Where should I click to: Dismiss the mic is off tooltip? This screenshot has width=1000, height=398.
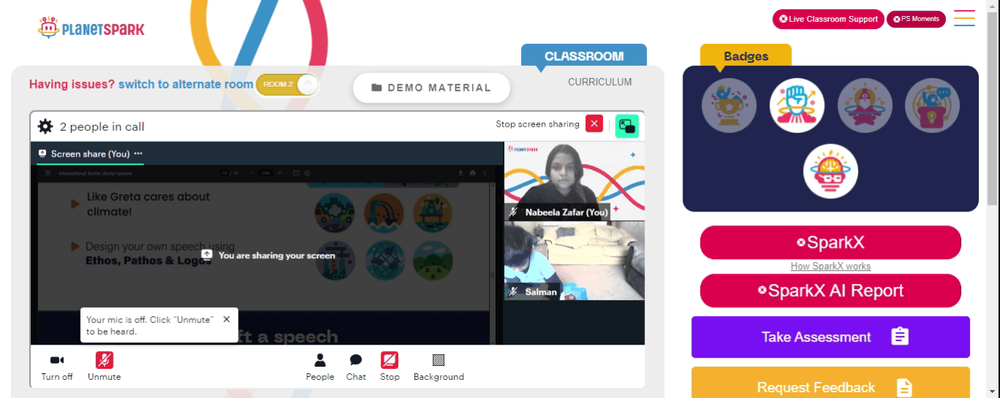coord(226,319)
